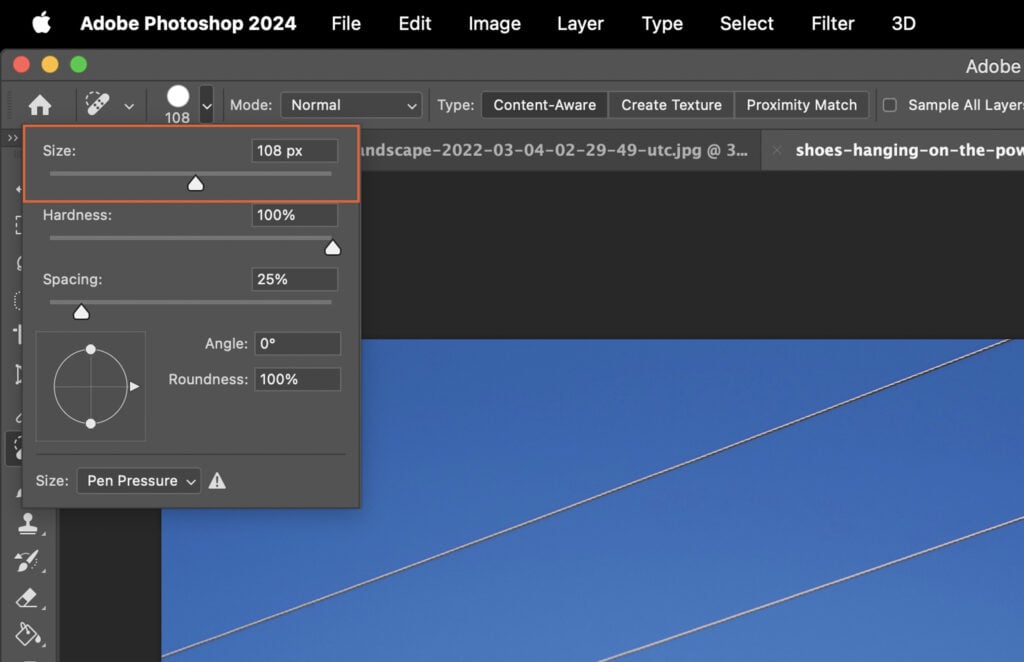Click the Create Texture button
Viewport: 1024px width, 662px height.
click(x=670, y=105)
